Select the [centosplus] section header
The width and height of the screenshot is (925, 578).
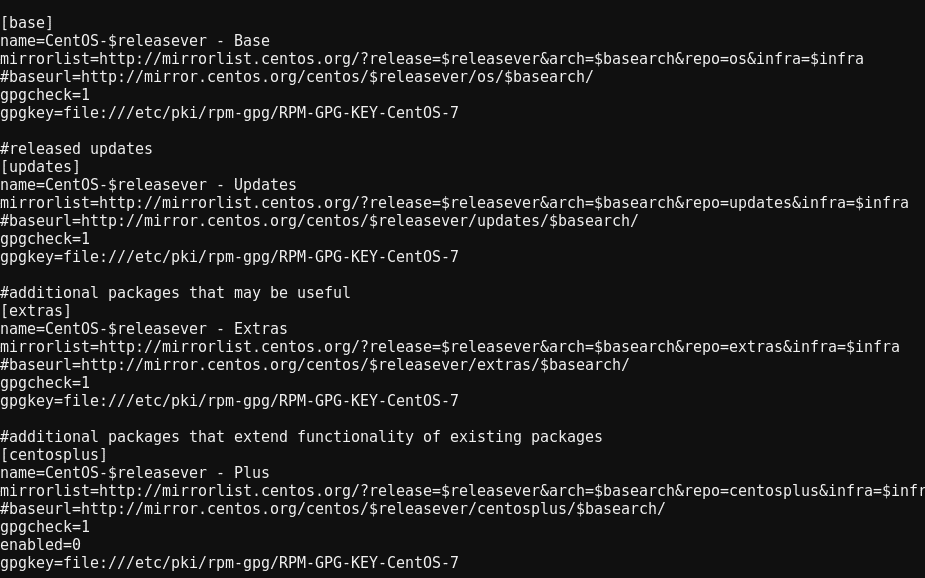pyautogui.click(x=54, y=455)
